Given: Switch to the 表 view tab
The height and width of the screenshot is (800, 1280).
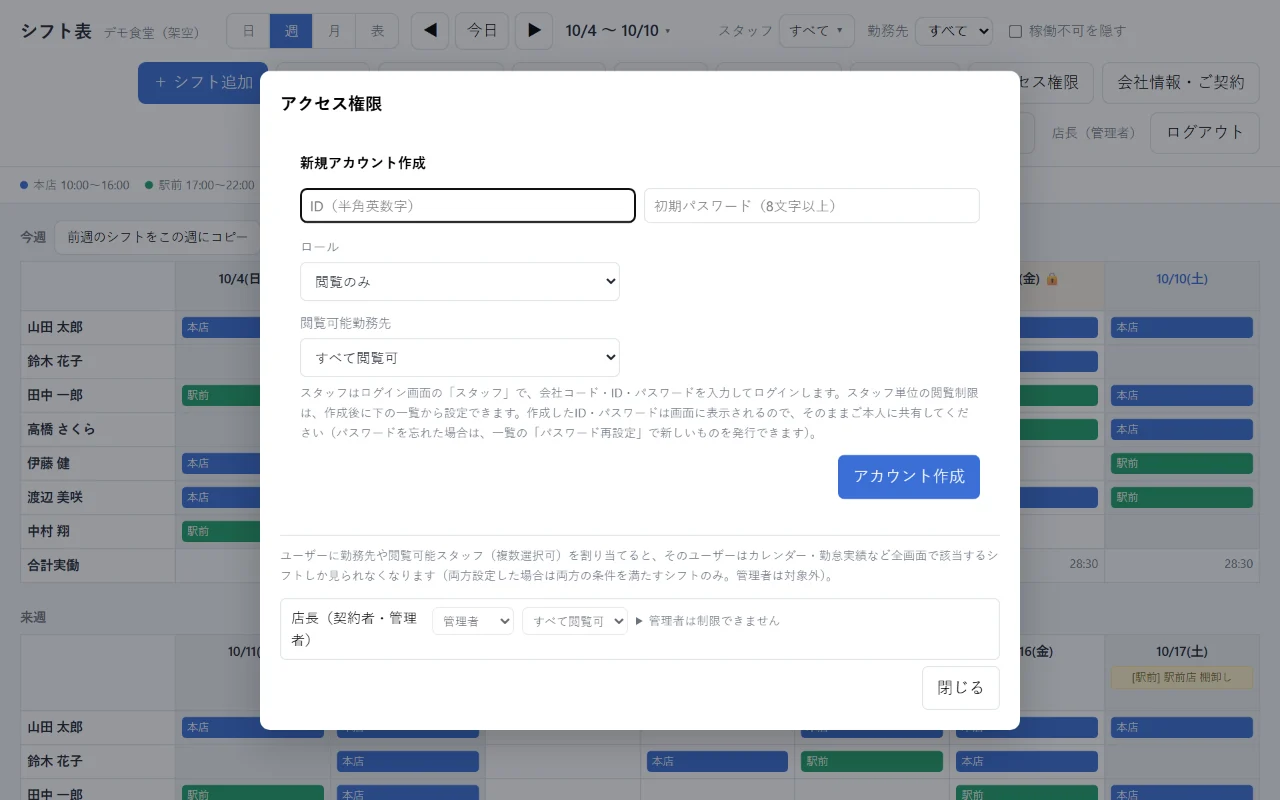Looking at the screenshot, I should point(377,31).
